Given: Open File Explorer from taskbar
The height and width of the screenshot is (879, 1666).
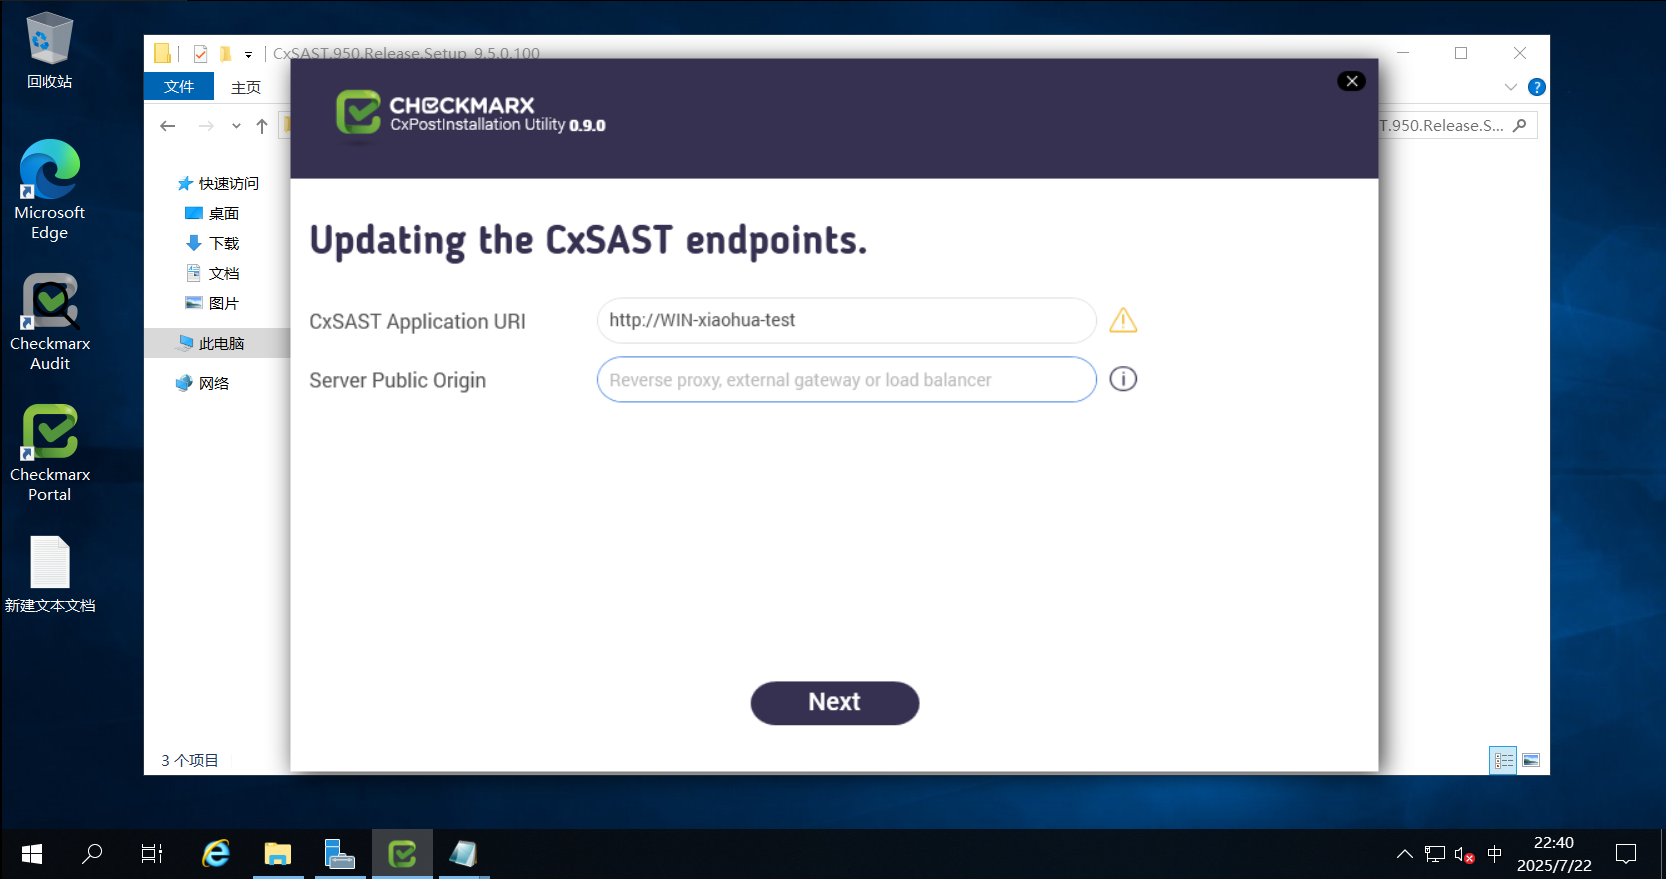Looking at the screenshot, I should tap(278, 854).
